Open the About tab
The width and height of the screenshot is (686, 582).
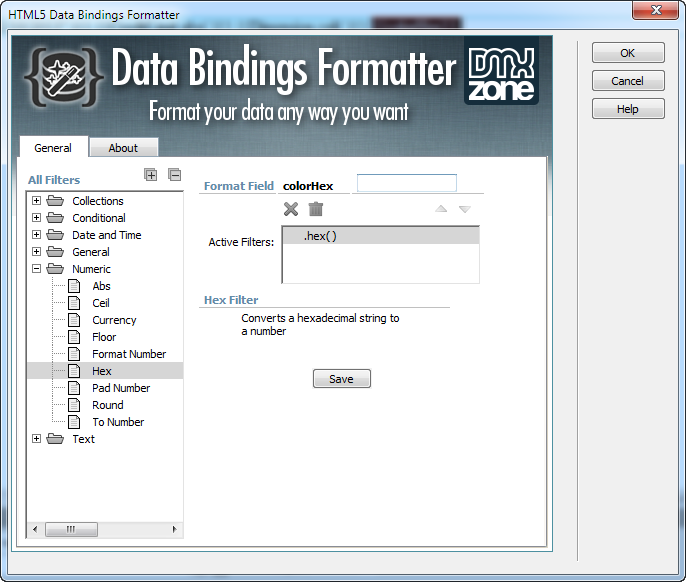click(x=123, y=148)
